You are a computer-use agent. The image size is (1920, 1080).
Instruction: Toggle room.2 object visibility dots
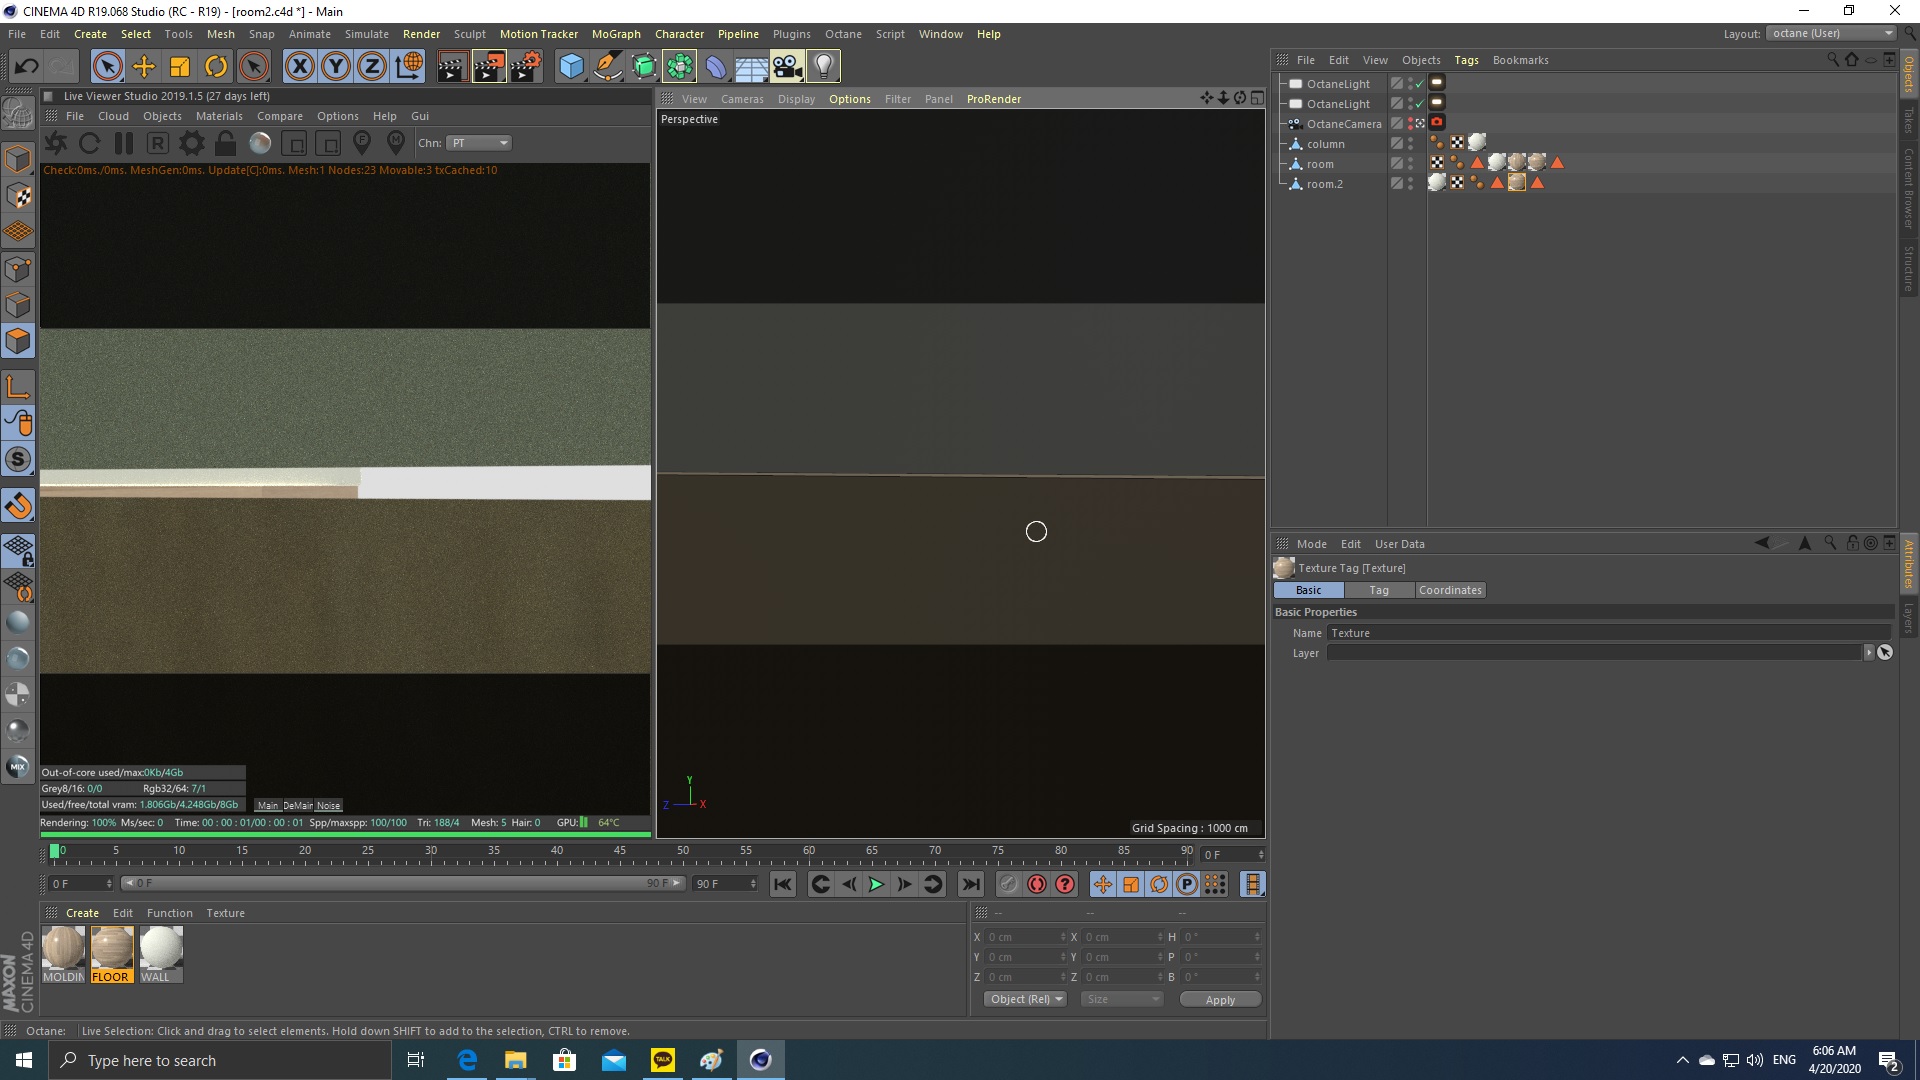(1411, 184)
